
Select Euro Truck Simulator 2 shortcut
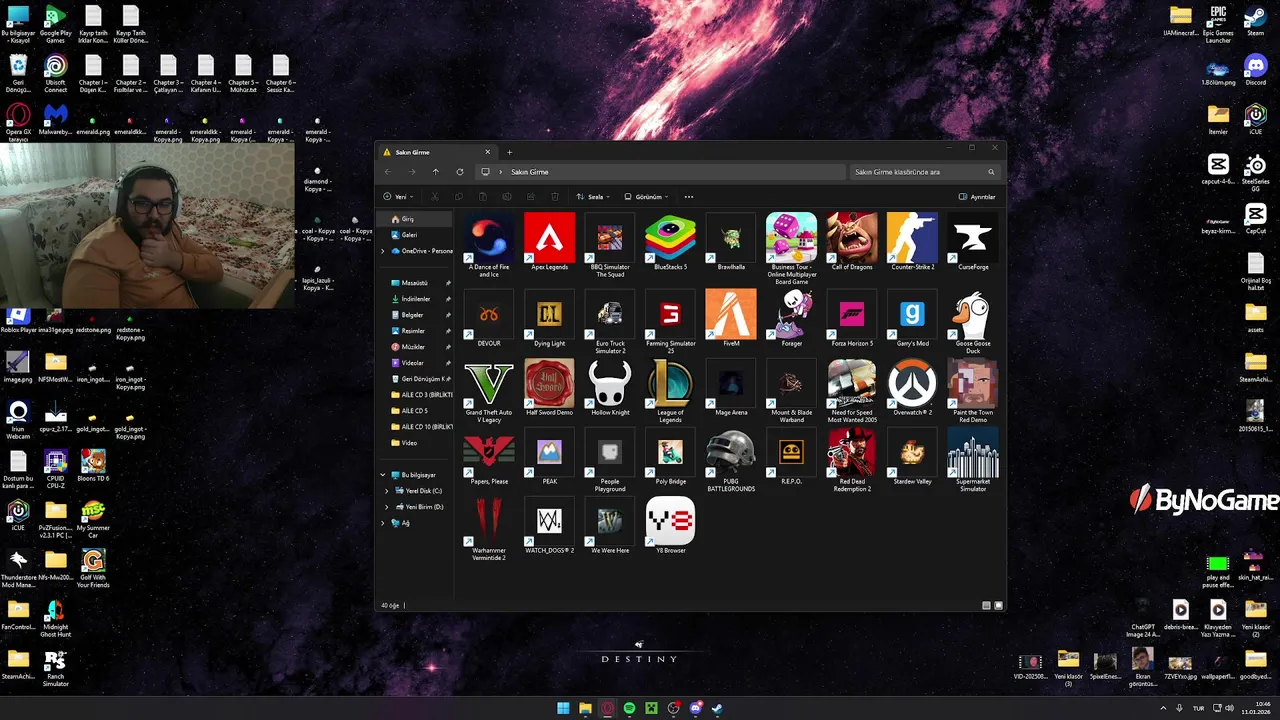(x=610, y=321)
